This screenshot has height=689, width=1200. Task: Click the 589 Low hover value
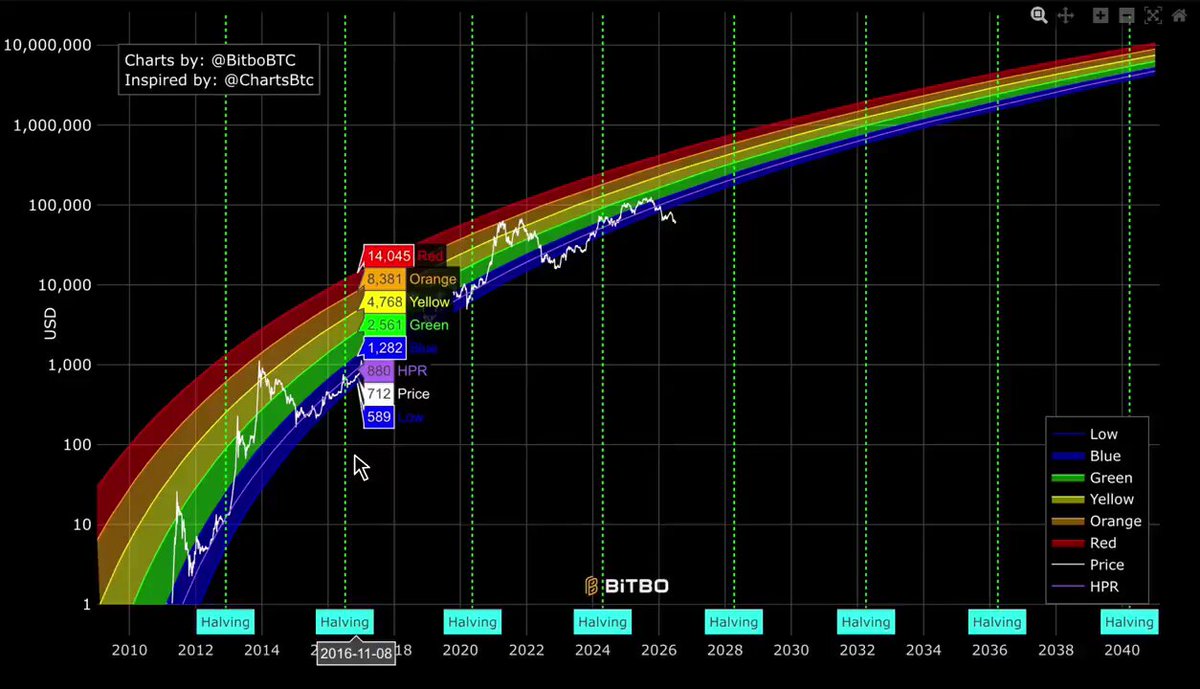tap(379, 417)
